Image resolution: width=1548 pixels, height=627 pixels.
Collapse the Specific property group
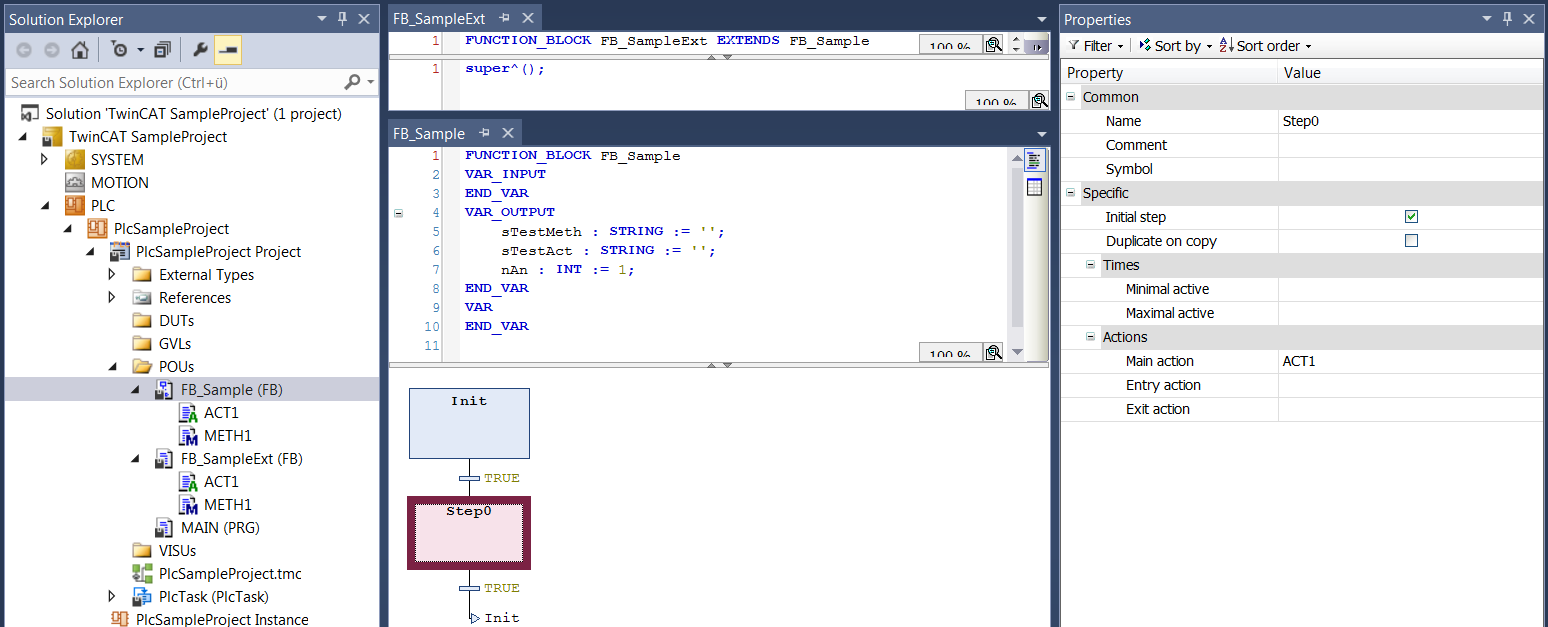click(x=1071, y=193)
